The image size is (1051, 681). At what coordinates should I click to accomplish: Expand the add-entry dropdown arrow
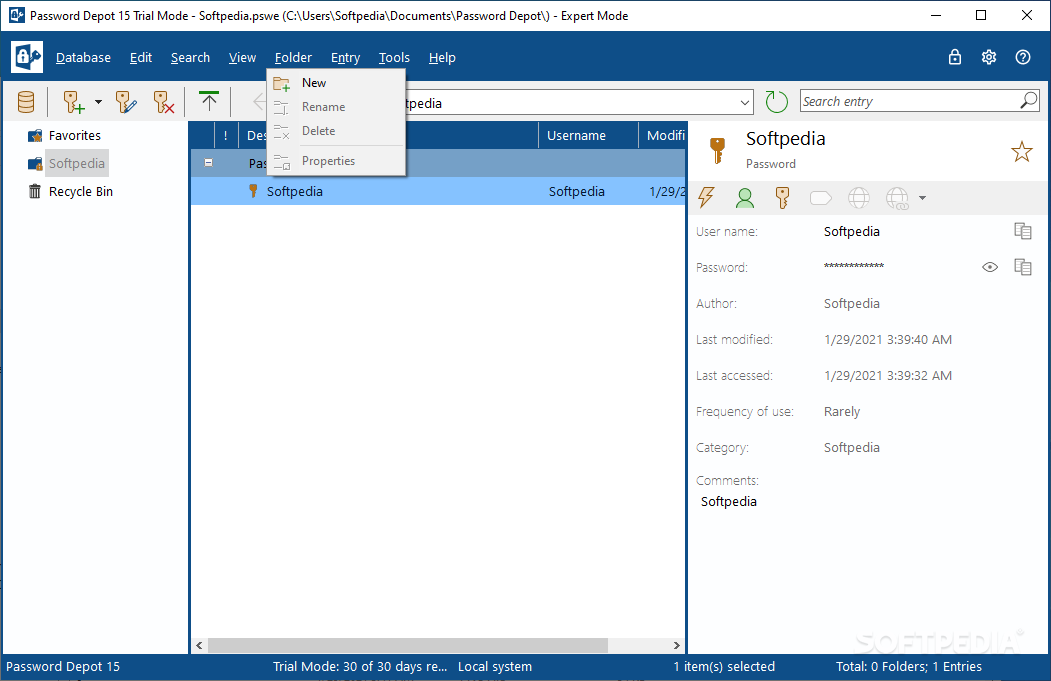point(99,102)
